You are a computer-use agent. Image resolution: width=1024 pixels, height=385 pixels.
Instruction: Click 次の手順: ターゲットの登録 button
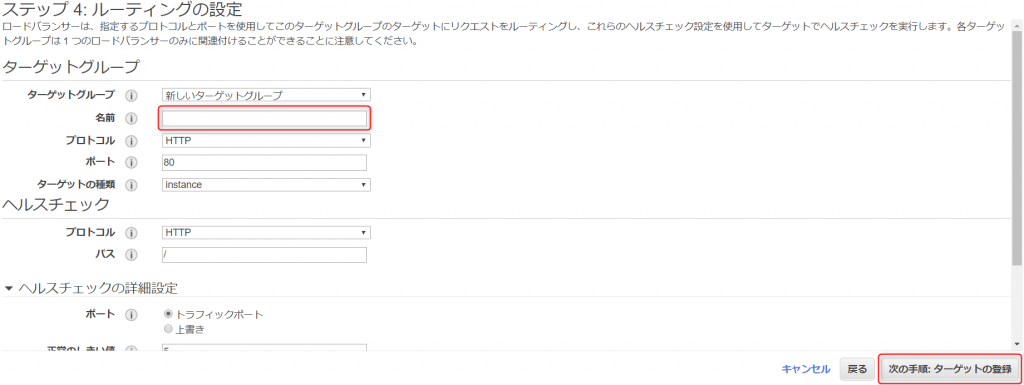click(x=950, y=369)
